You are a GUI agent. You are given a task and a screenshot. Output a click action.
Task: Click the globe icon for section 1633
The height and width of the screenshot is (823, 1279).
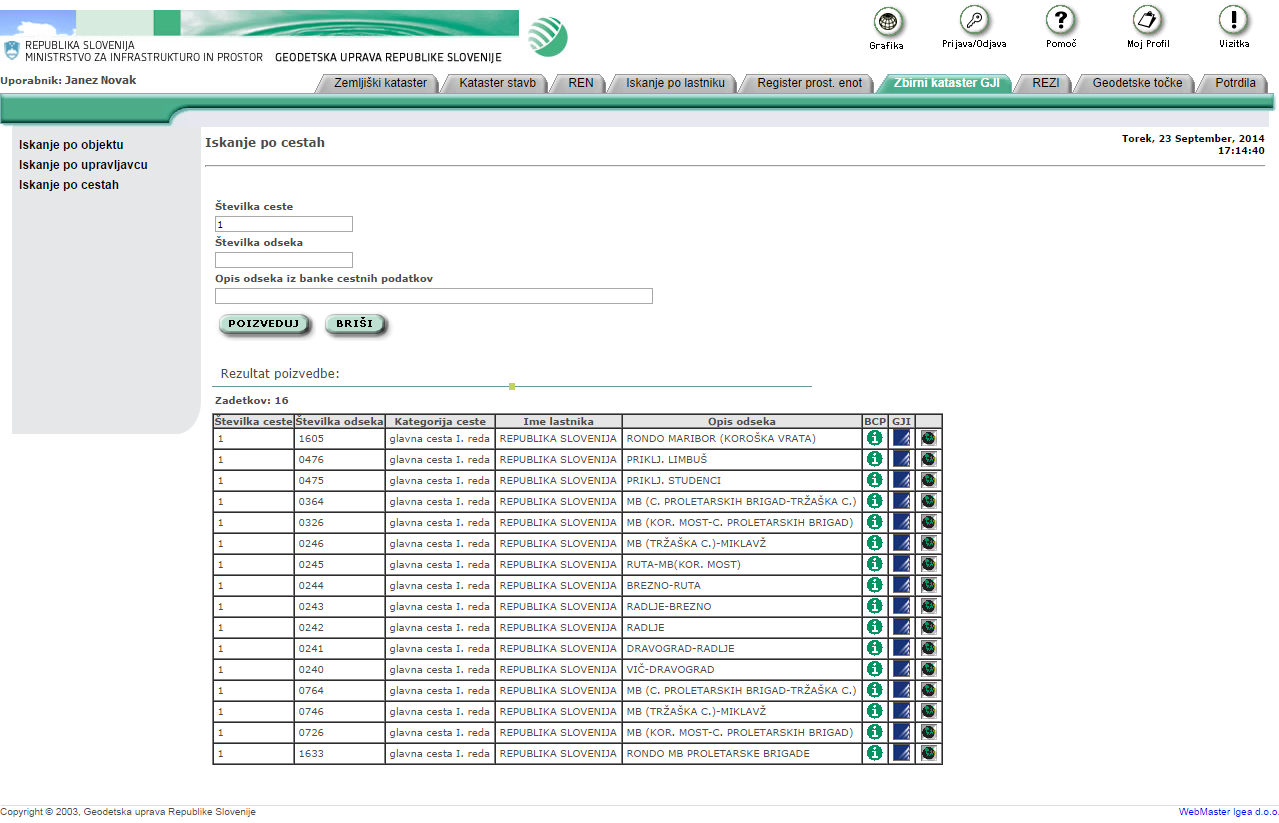(929, 753)
